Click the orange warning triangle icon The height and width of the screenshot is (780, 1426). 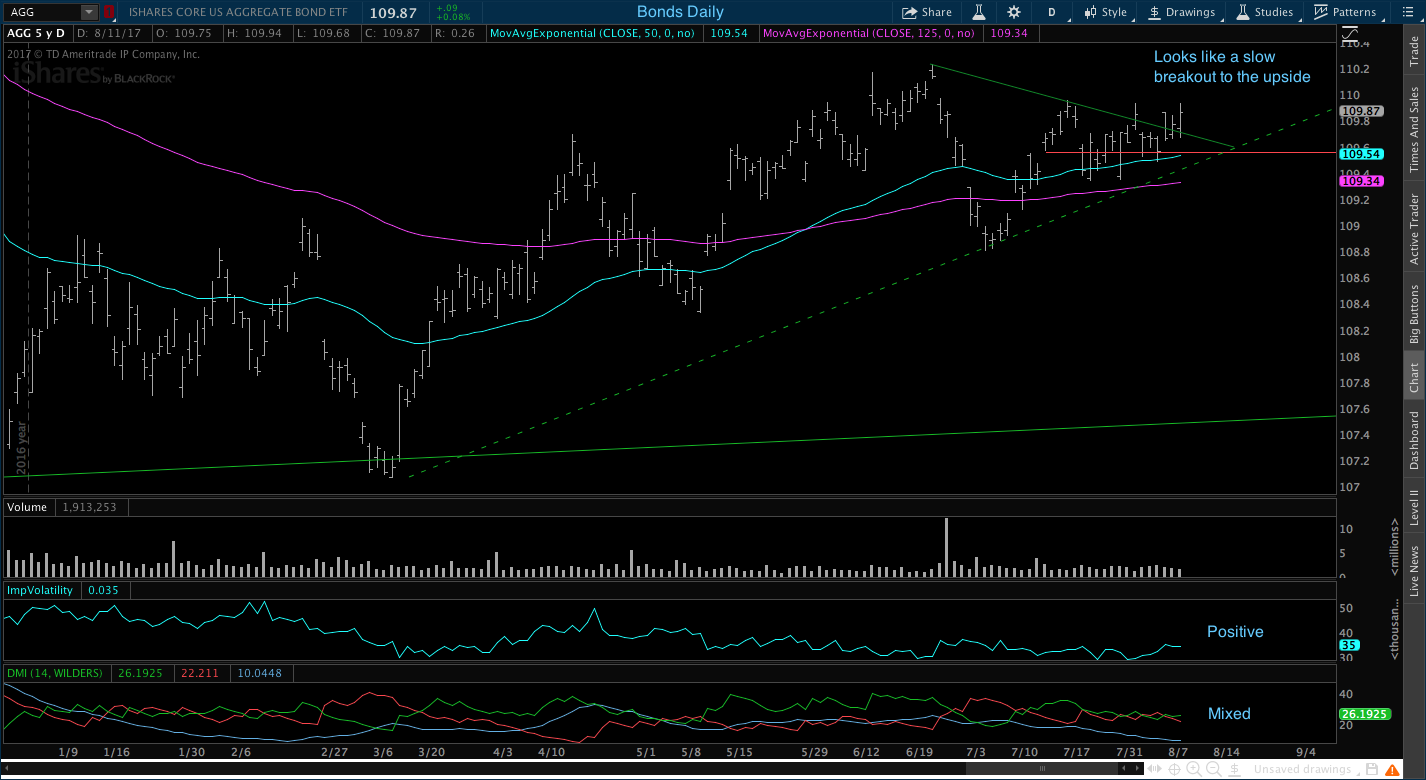click(1392, 769)
